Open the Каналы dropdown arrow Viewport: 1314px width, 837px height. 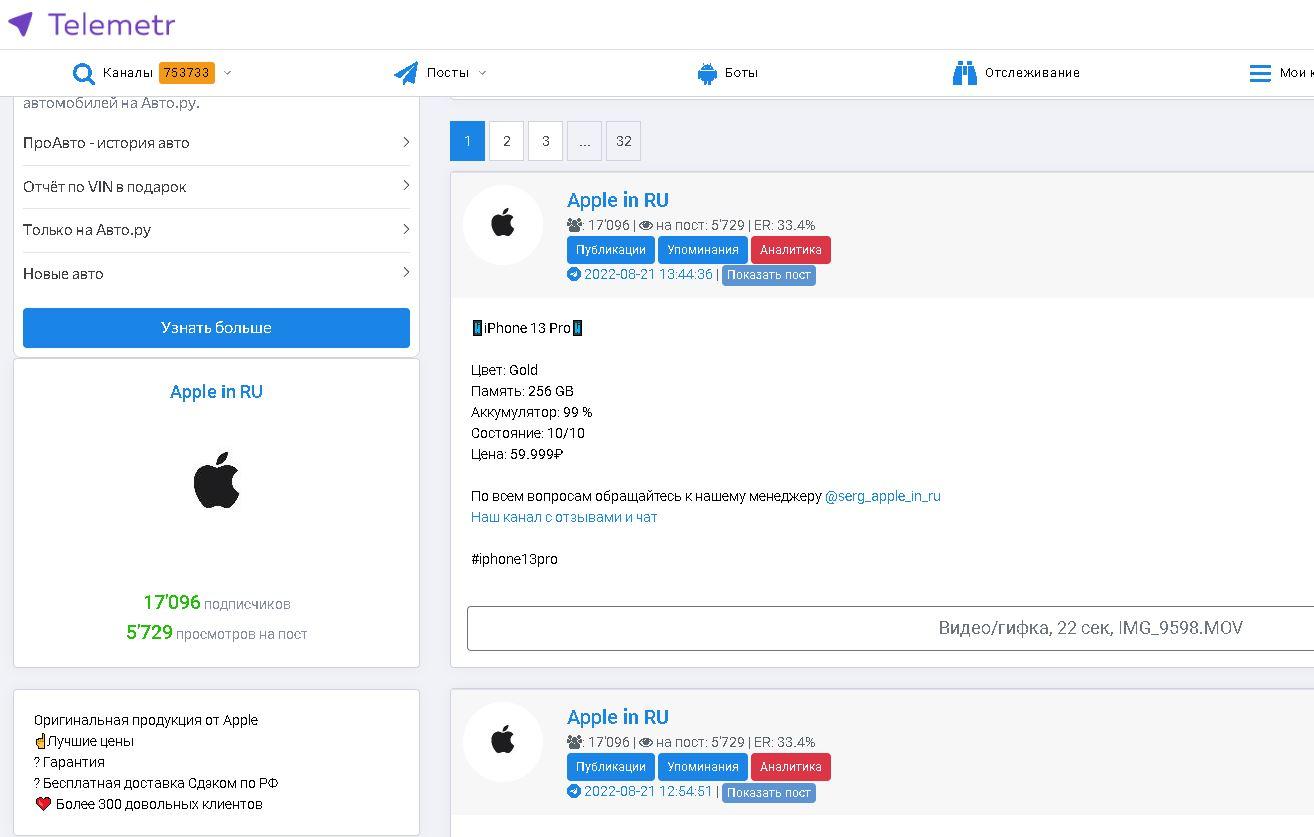click(x=227, y=73)
